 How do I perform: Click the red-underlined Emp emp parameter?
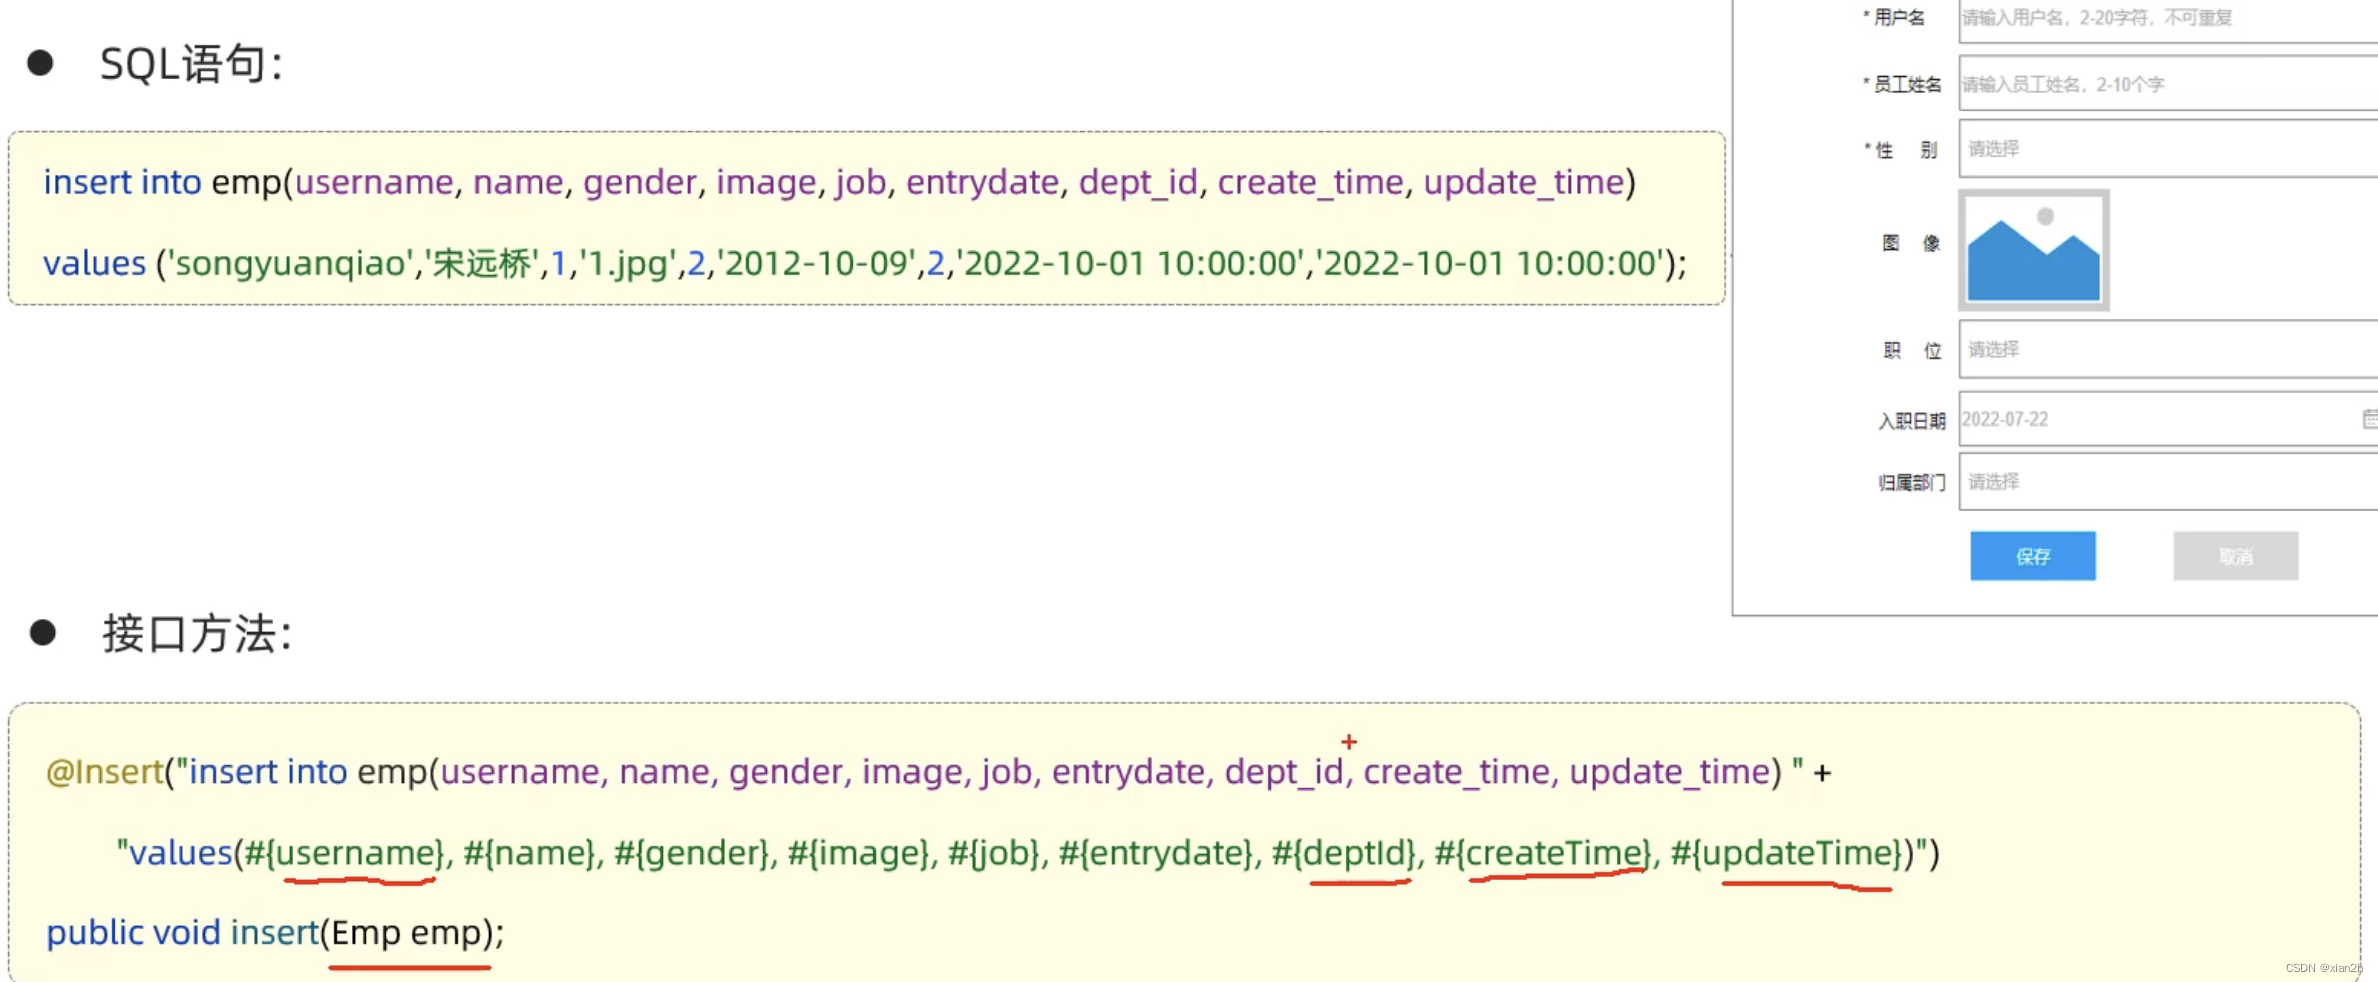point(405,932)
